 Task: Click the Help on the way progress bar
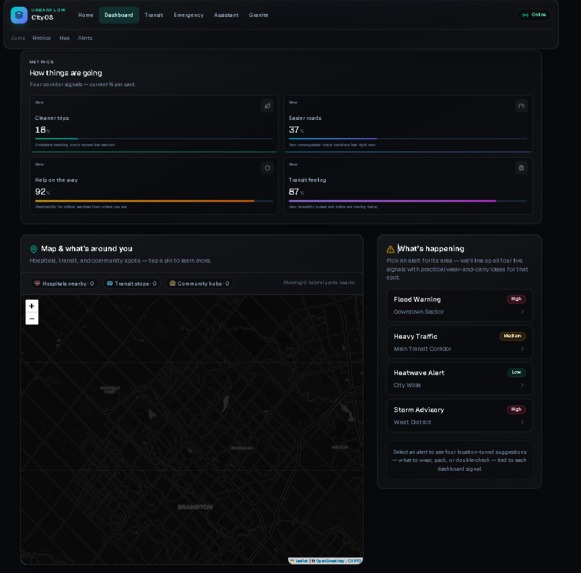click(154, 201)
